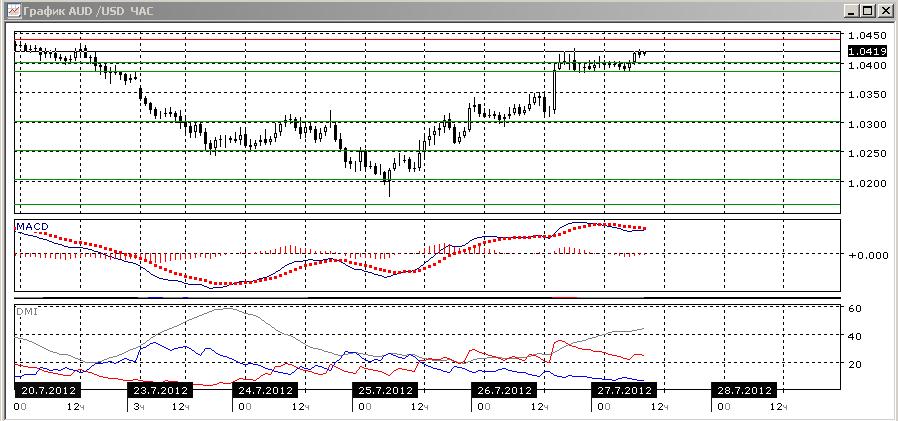Click the 1.0300 price axis label
This screenshot has height=421, width=898.
(866, 124)
